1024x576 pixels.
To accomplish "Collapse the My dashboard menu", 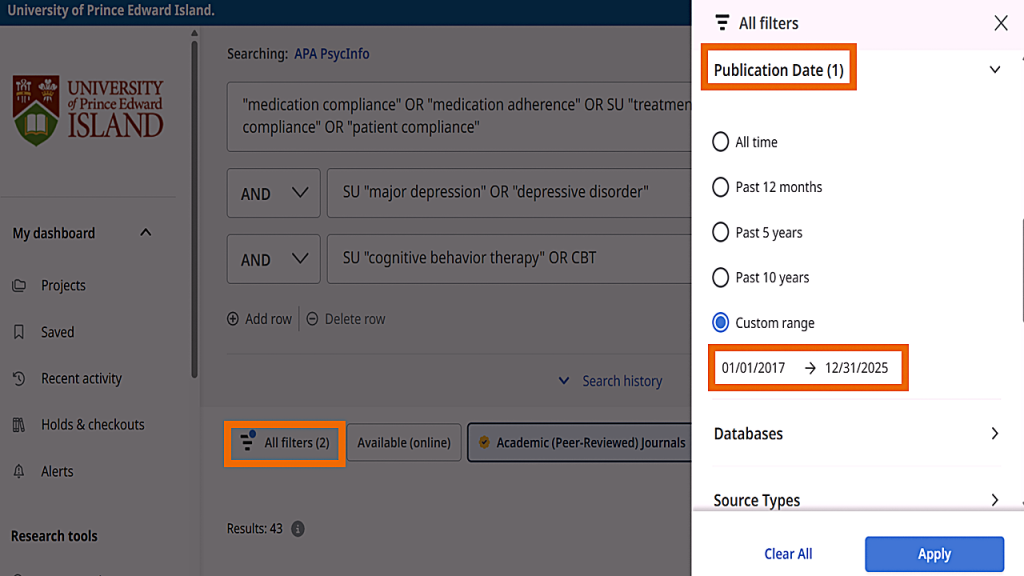I will (x=146, y=233).
